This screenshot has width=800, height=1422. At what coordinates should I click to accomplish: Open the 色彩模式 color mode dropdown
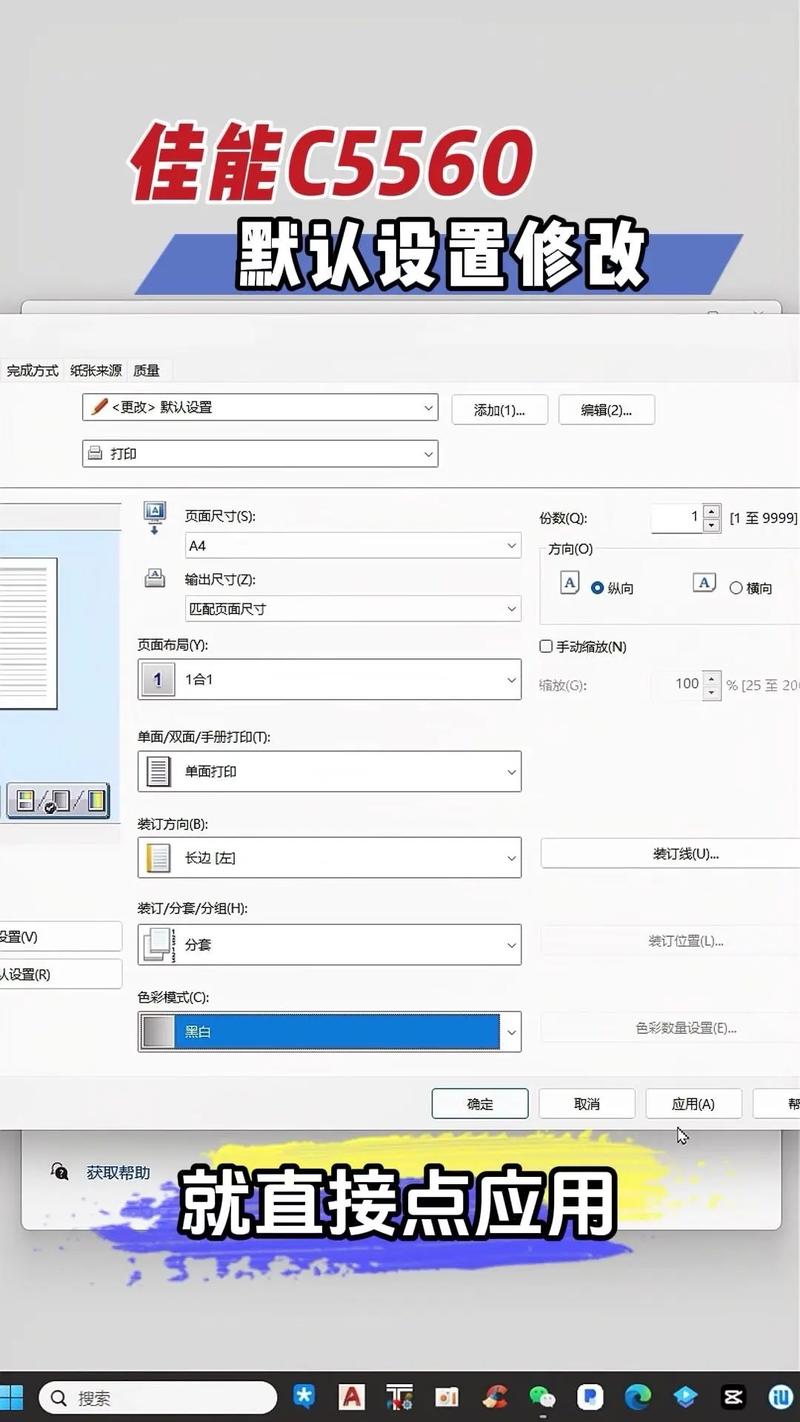(x=511, y=1031)
